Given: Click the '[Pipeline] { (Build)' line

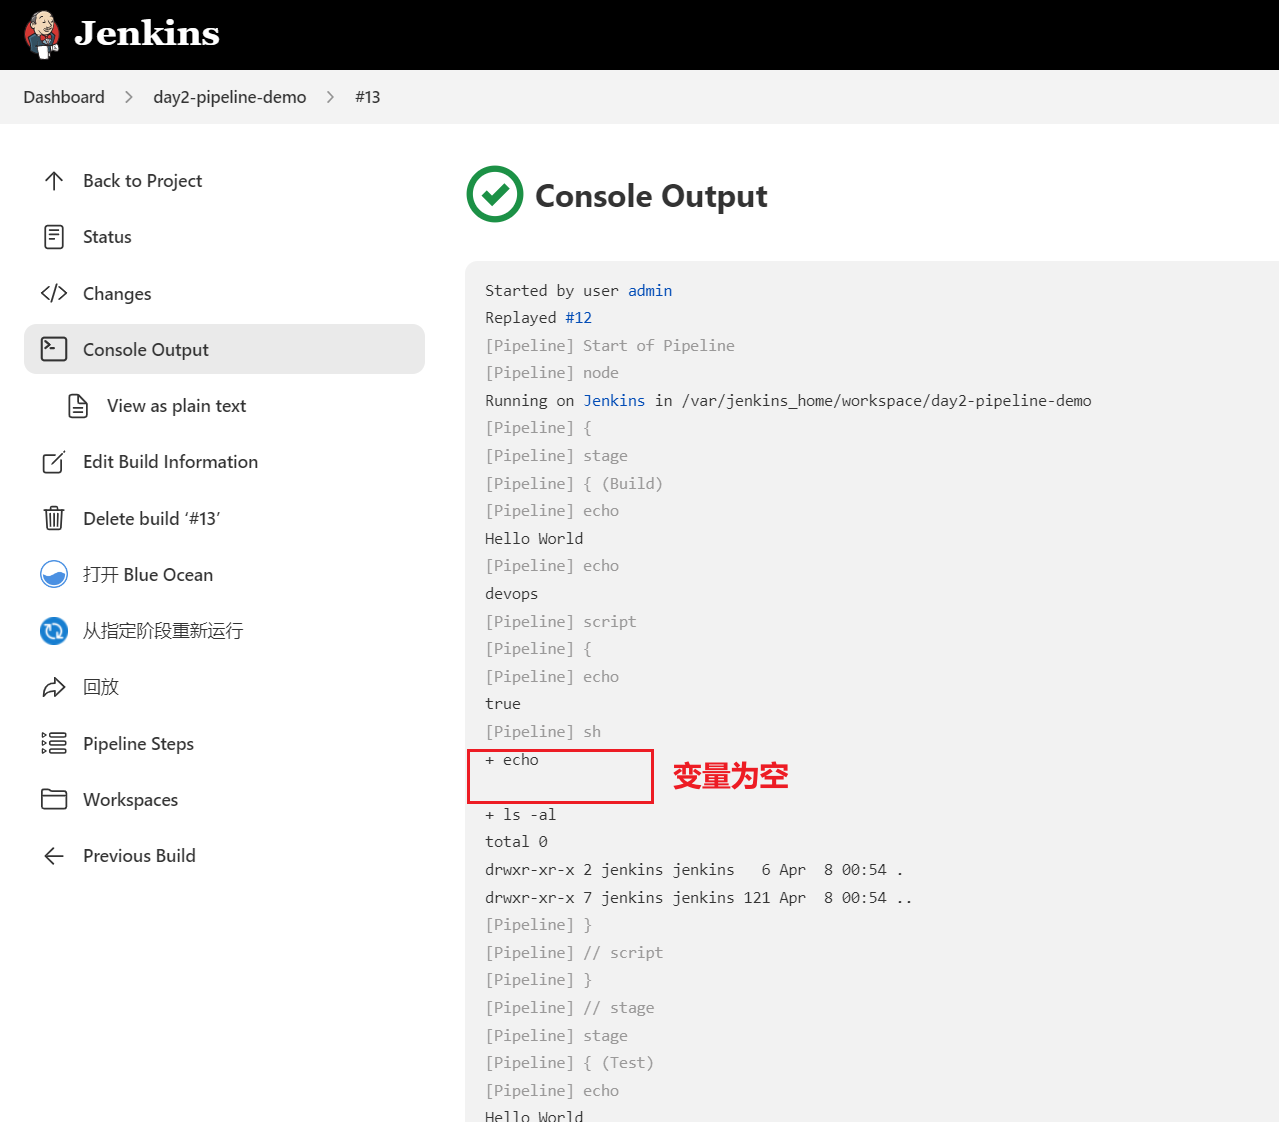Looking at the screenshot, I should point(574,484).
